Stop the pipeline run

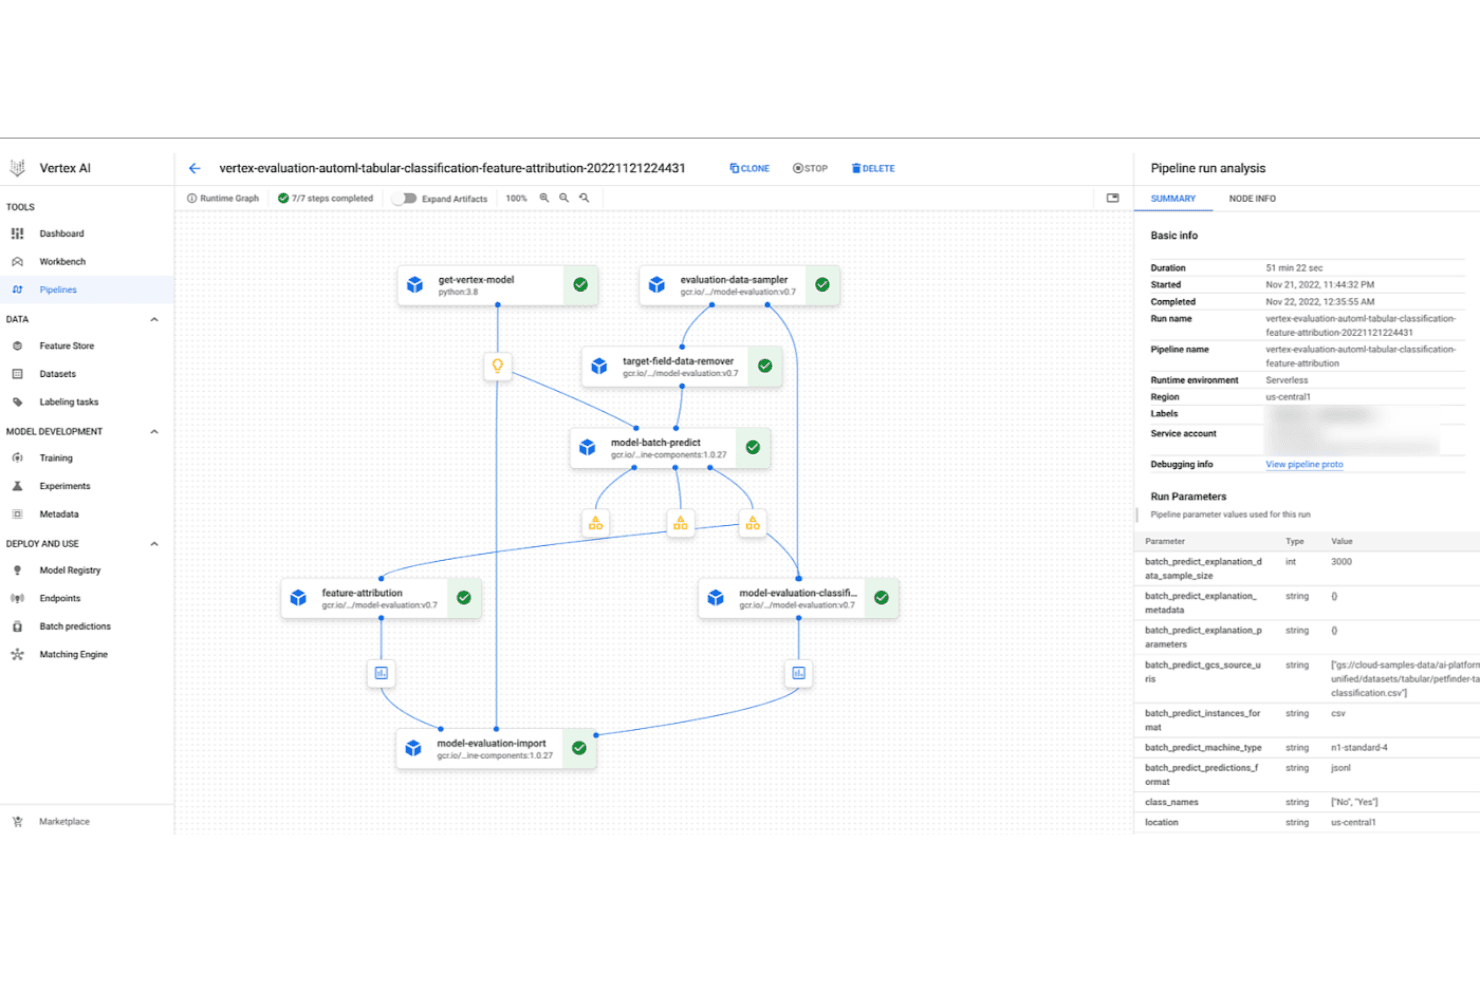point(810,168)
